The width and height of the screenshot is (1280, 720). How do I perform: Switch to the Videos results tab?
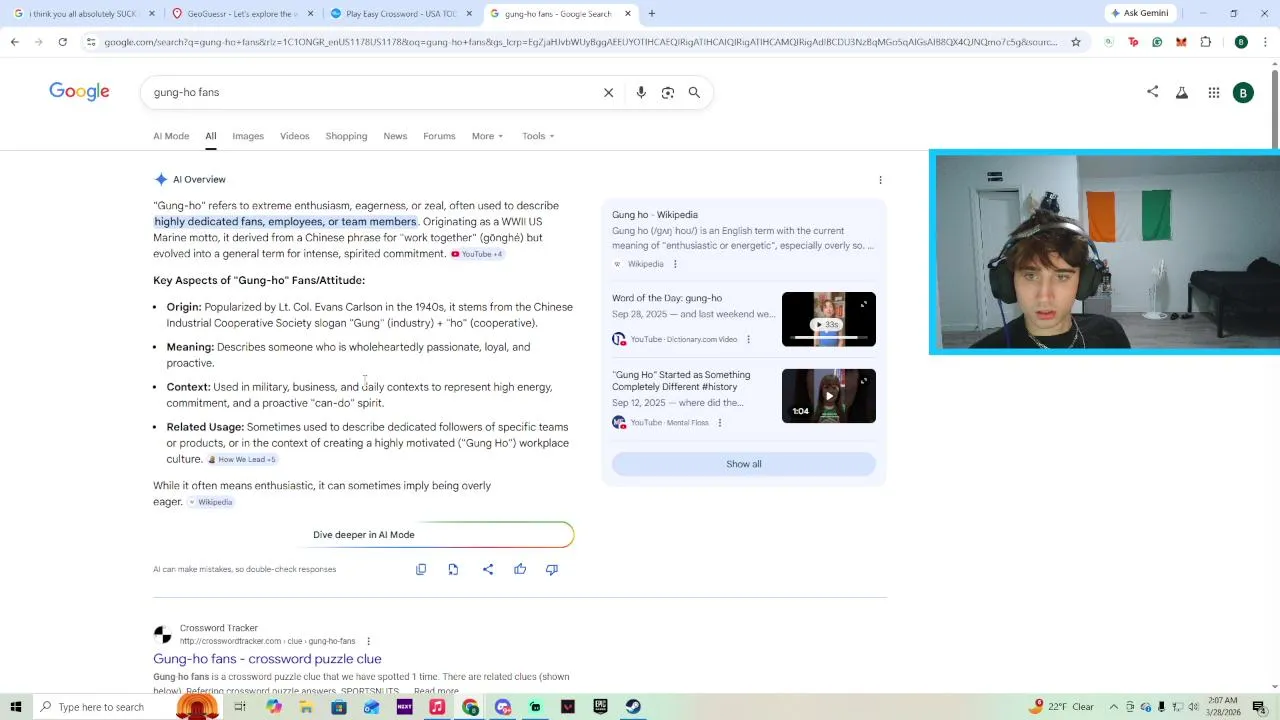point(294,136)
